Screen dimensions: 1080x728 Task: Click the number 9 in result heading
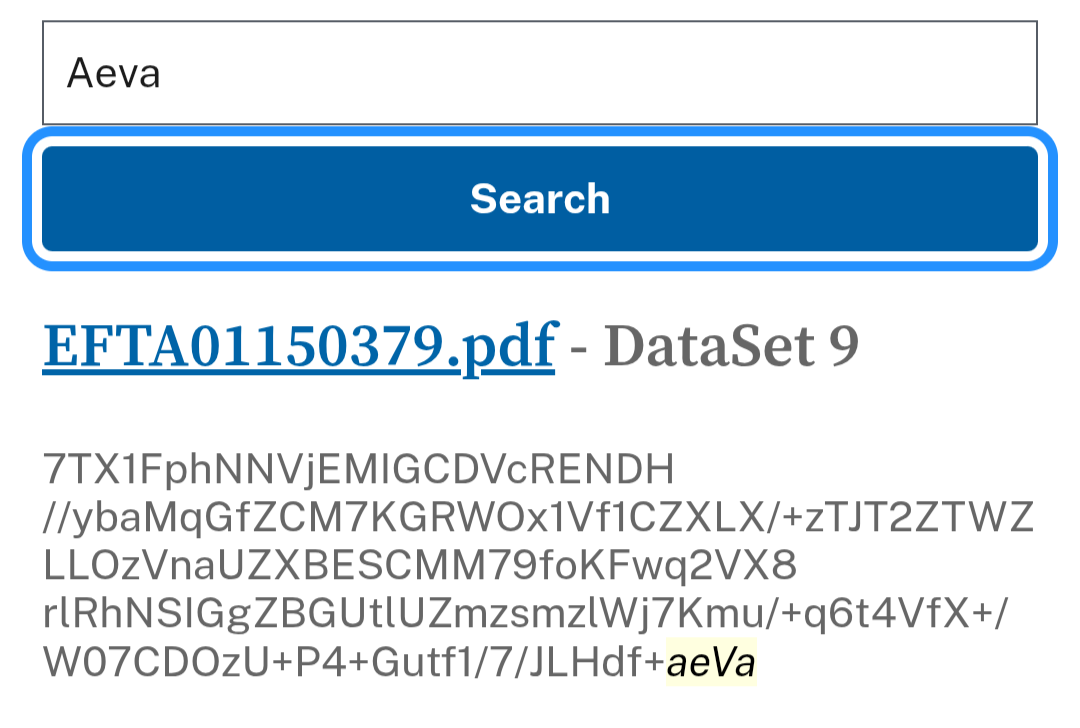[x=843, y=345]
